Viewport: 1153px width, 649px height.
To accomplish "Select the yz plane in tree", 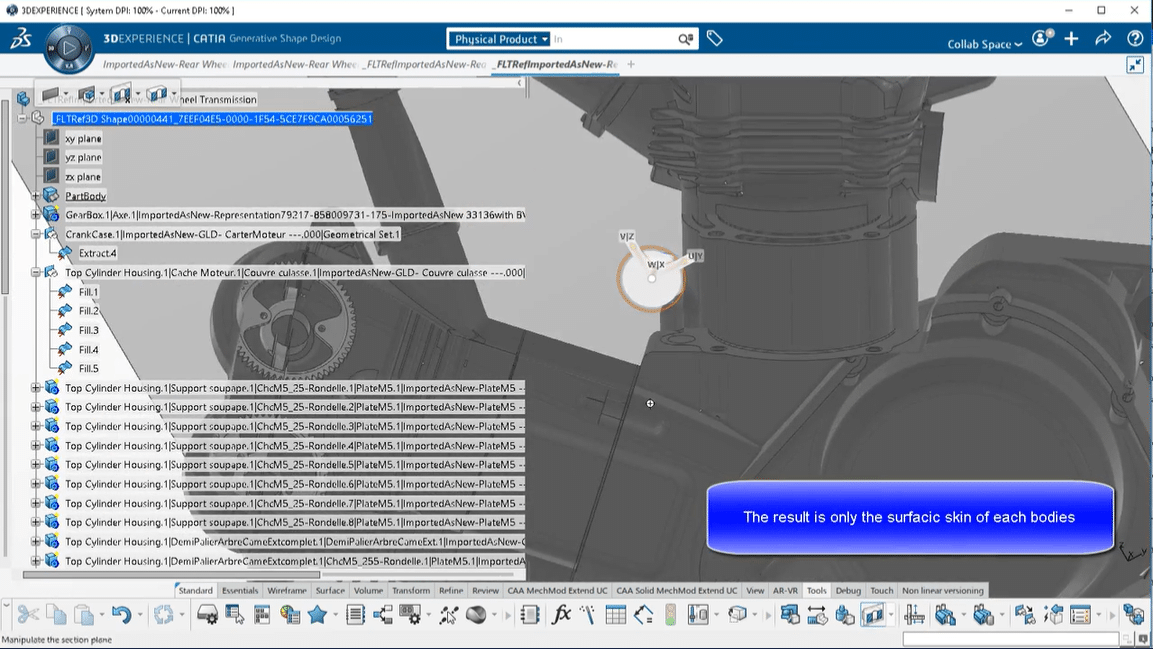I will [x=83, y=157].
